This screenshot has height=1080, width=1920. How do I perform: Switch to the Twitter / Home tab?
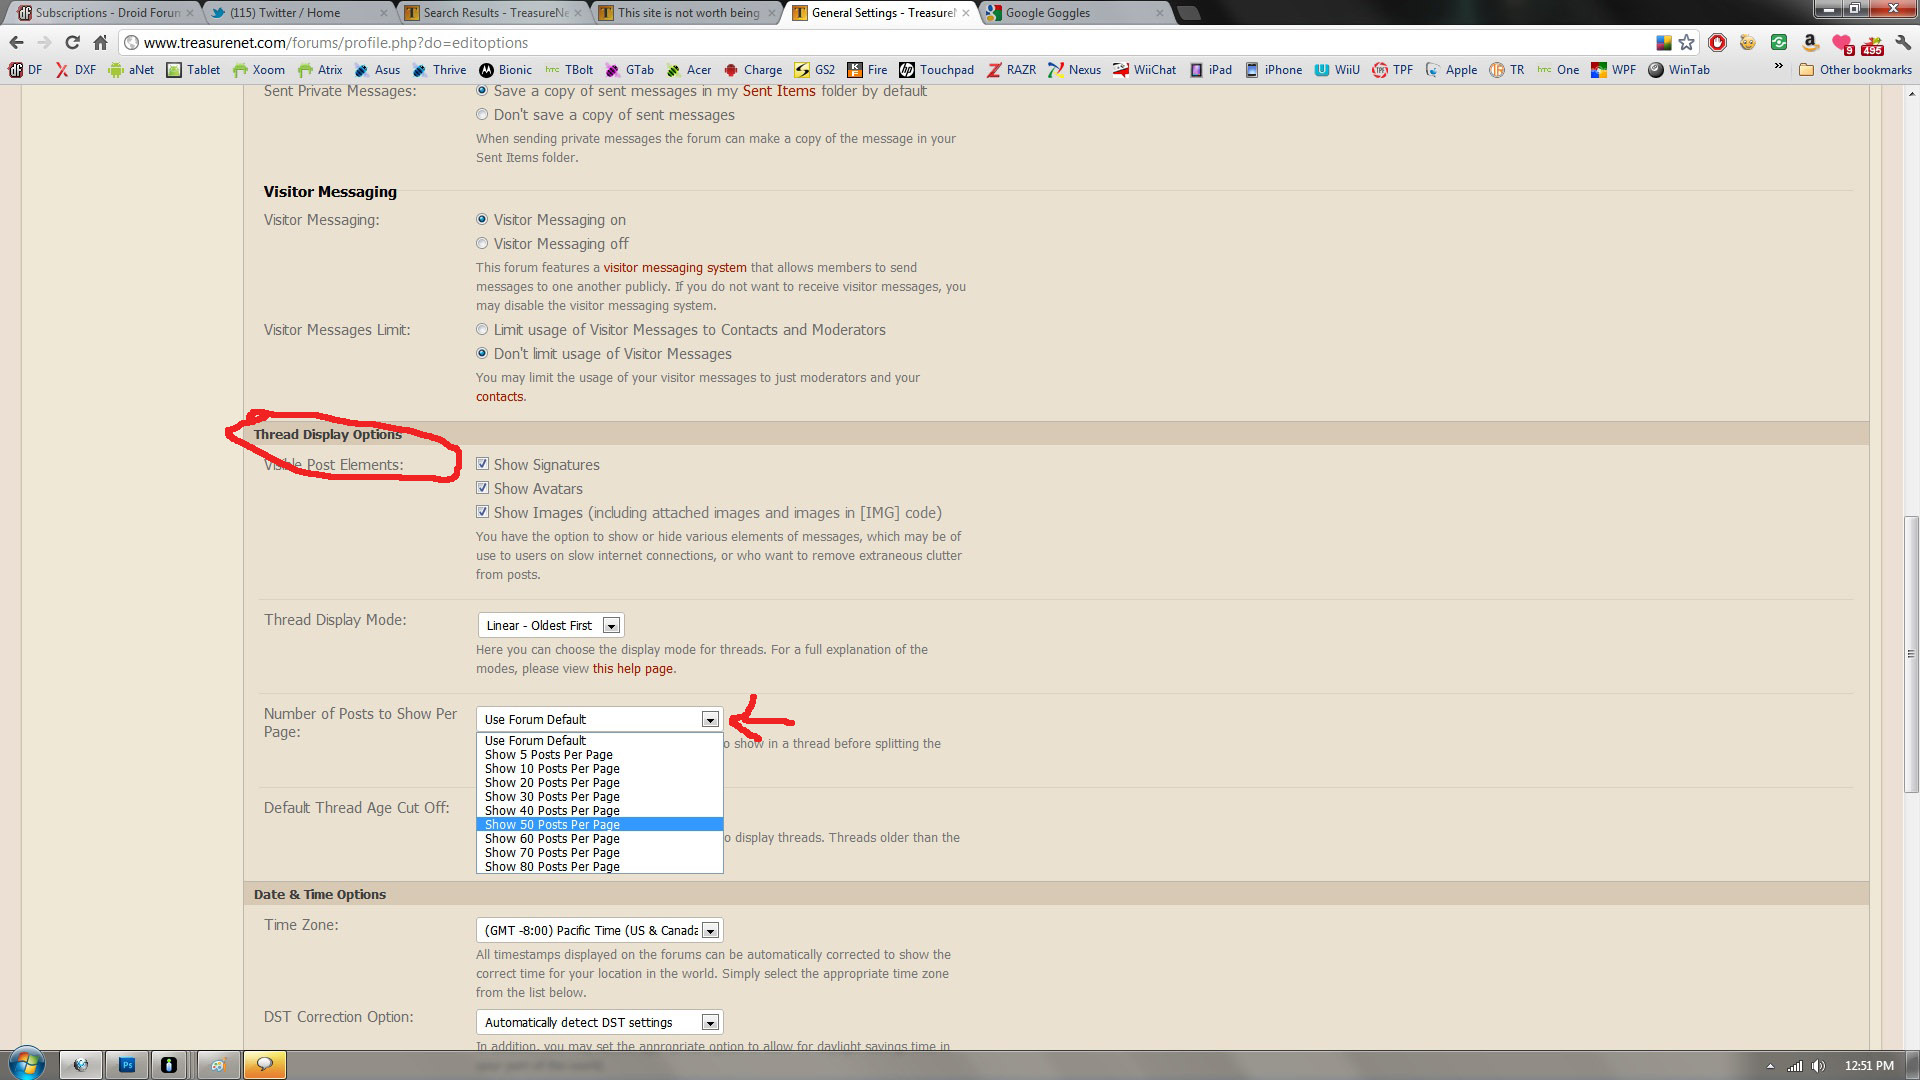pos(298,13)
